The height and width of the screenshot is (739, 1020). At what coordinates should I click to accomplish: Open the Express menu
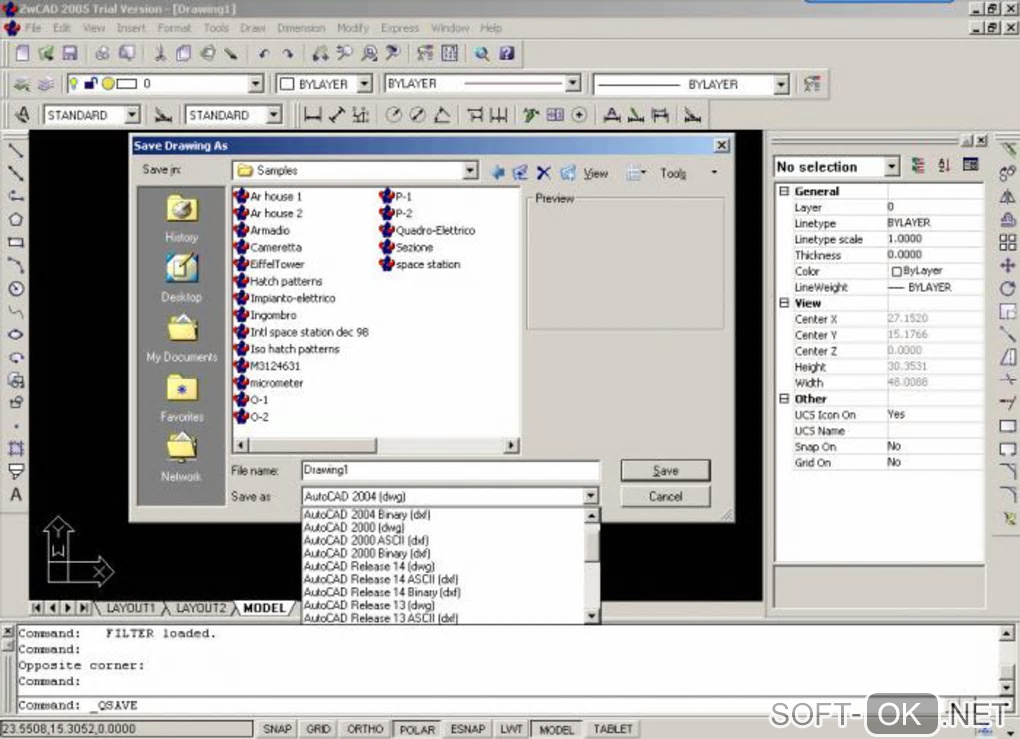coord(399,28)
